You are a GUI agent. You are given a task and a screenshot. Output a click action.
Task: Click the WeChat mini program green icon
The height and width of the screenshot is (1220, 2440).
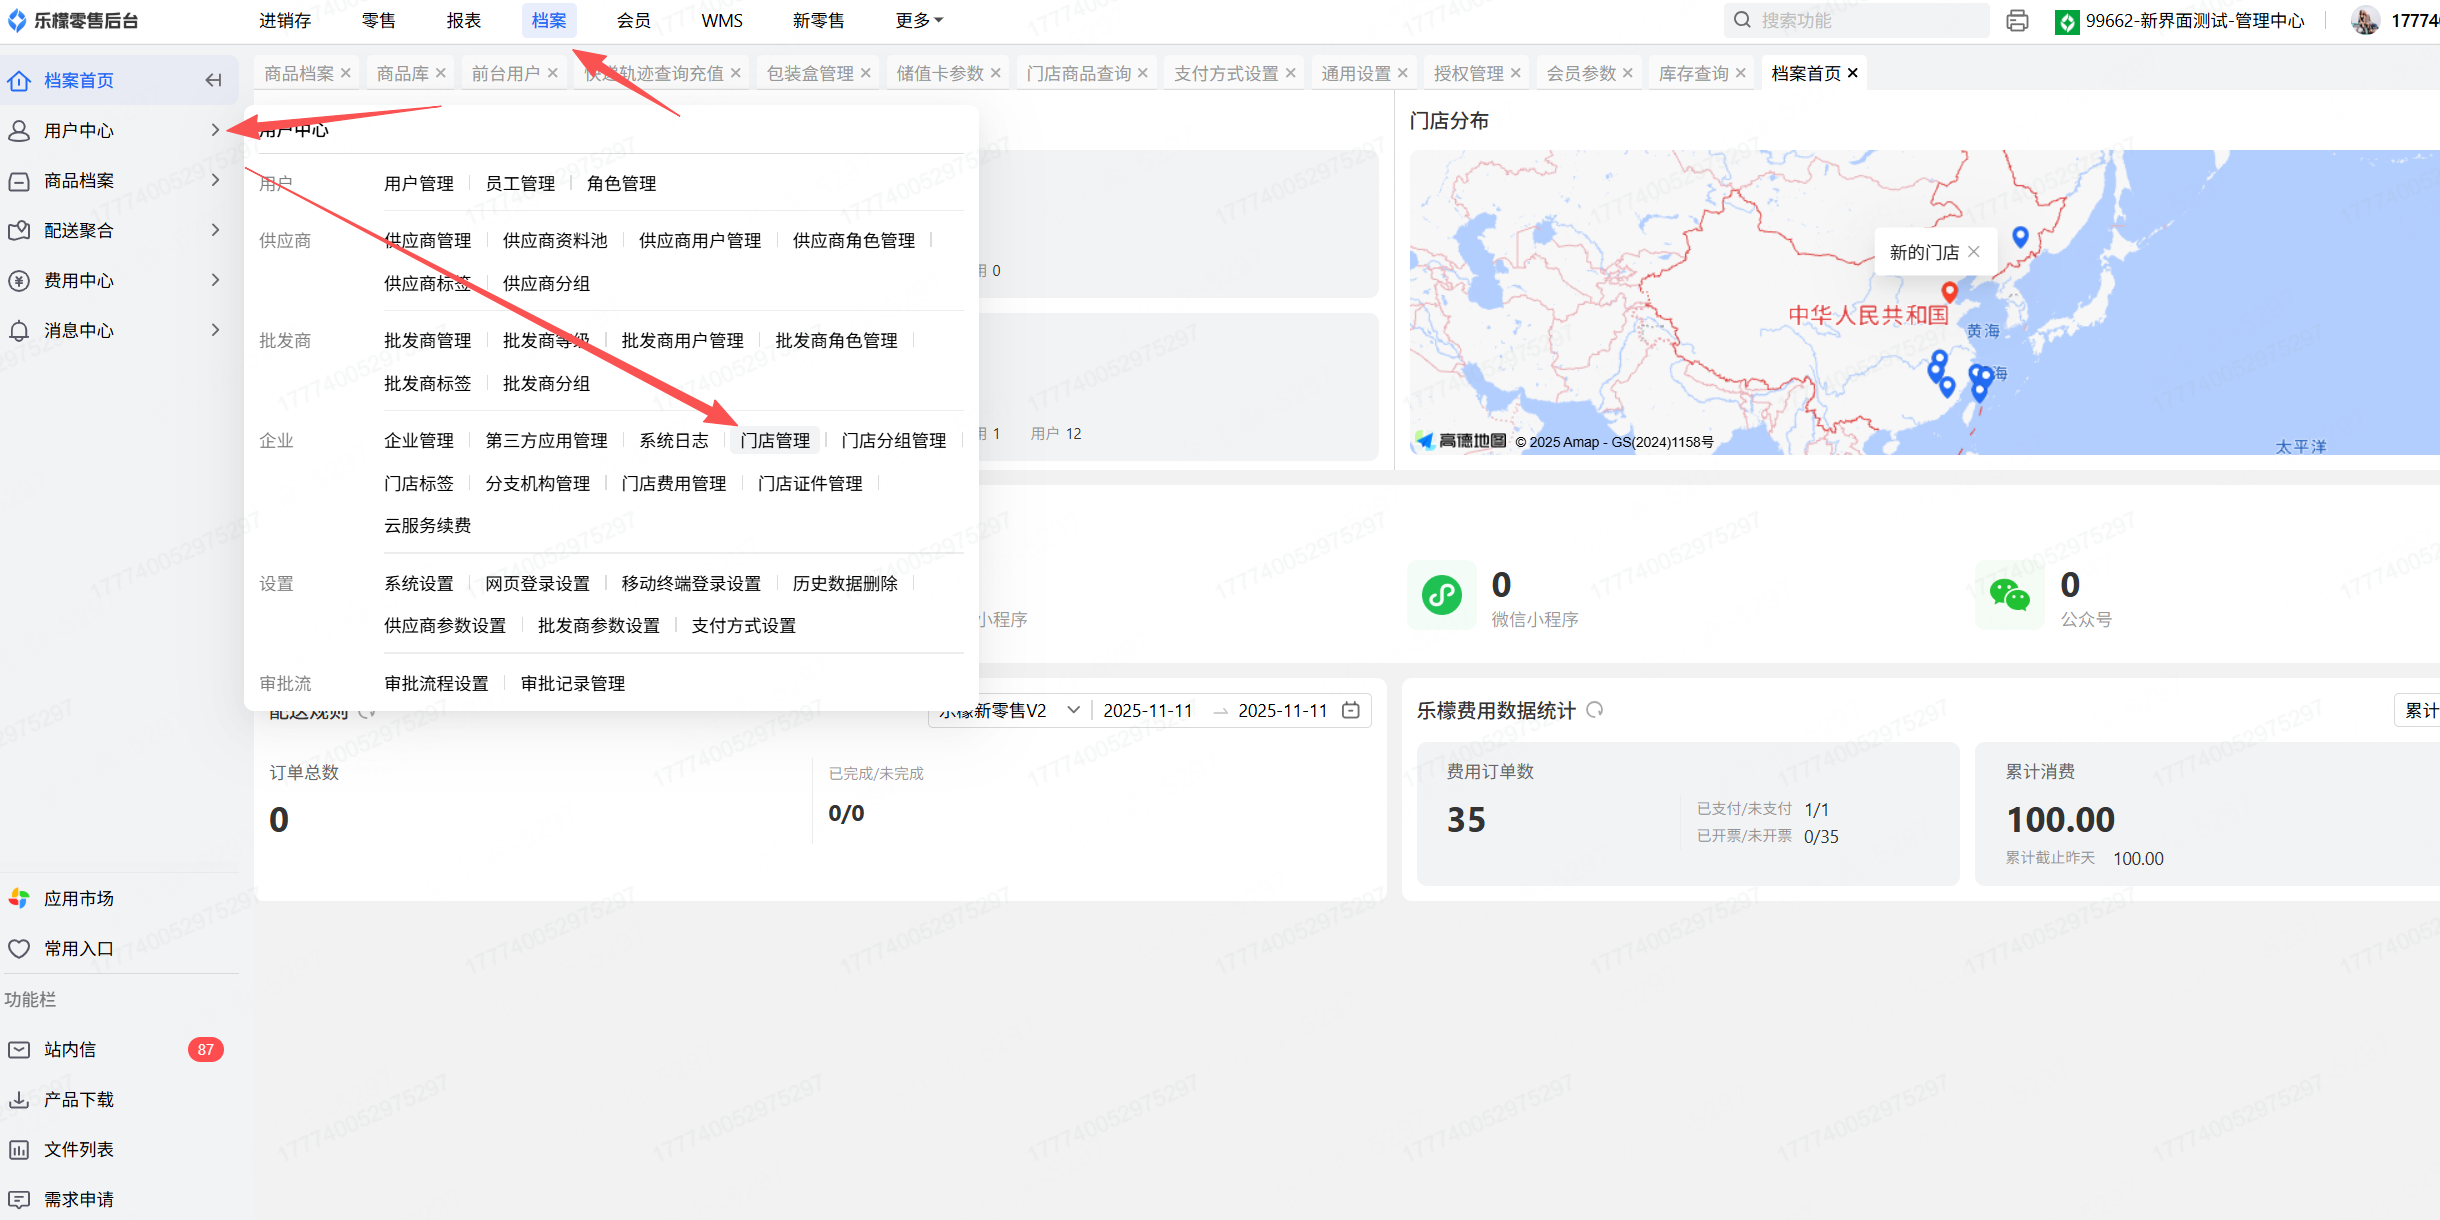coord(1441,596)
